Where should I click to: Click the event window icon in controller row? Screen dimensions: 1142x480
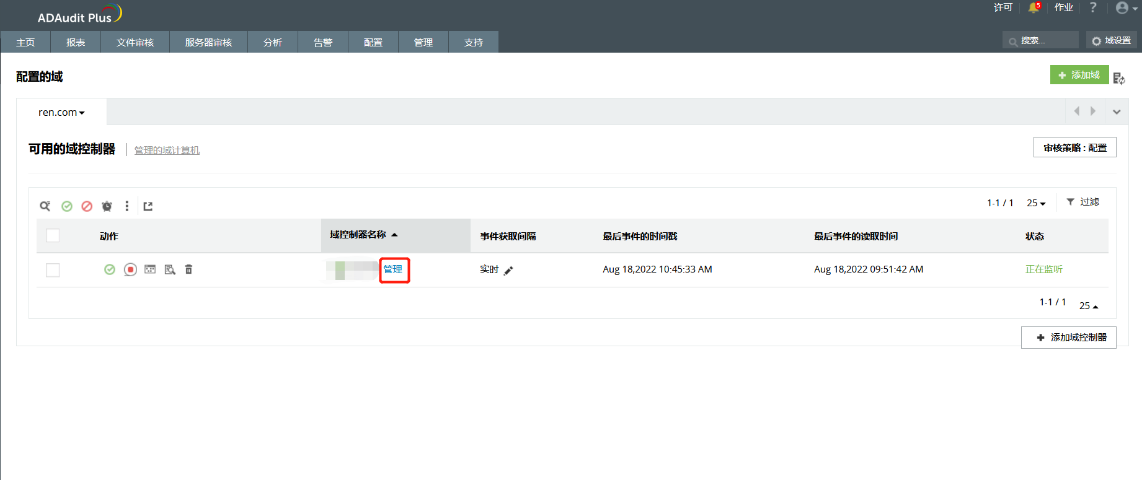[x=150, y=269]
